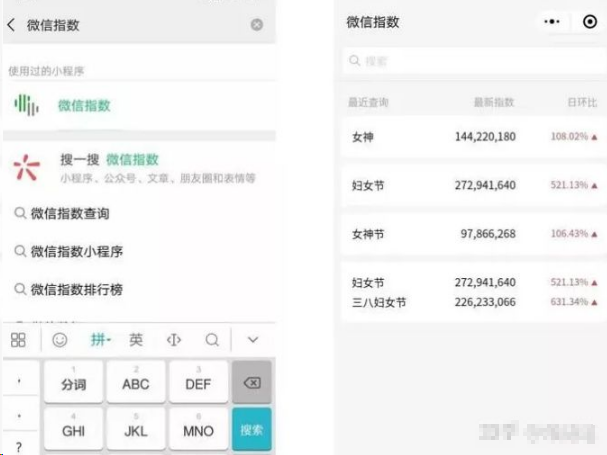The height and width of the screenshot is (455, 607).
Task: Switch to 拼 pinyin input mode
Action: (100, 340)
